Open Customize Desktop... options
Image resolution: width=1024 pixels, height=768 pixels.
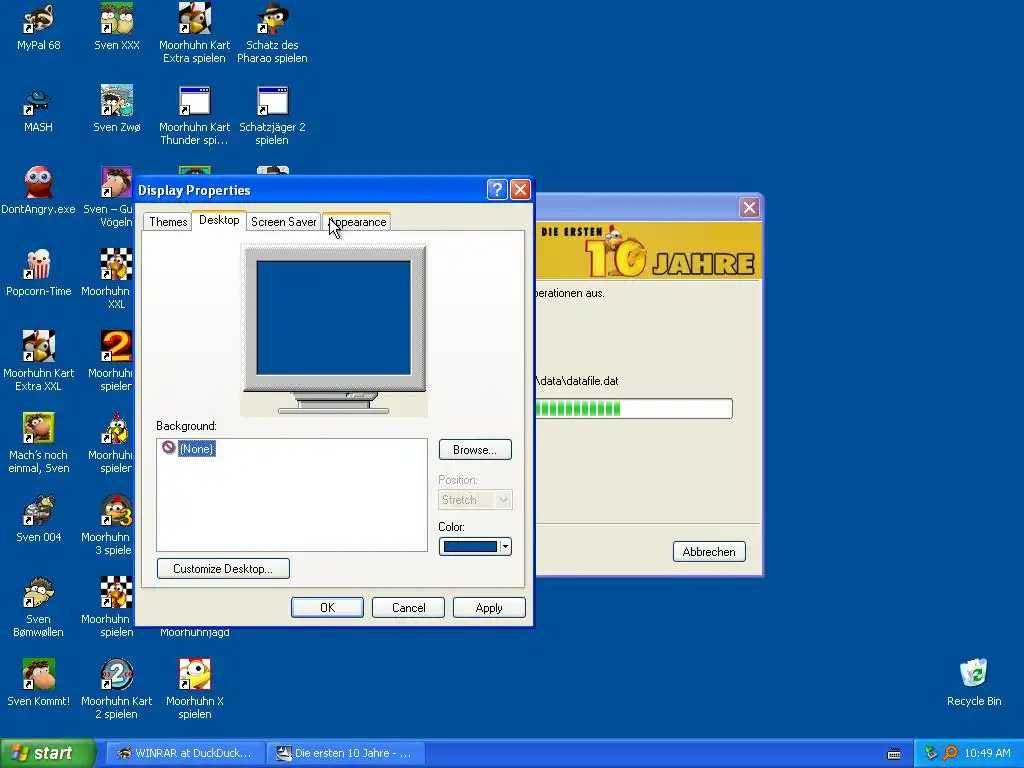coord(223,569)
